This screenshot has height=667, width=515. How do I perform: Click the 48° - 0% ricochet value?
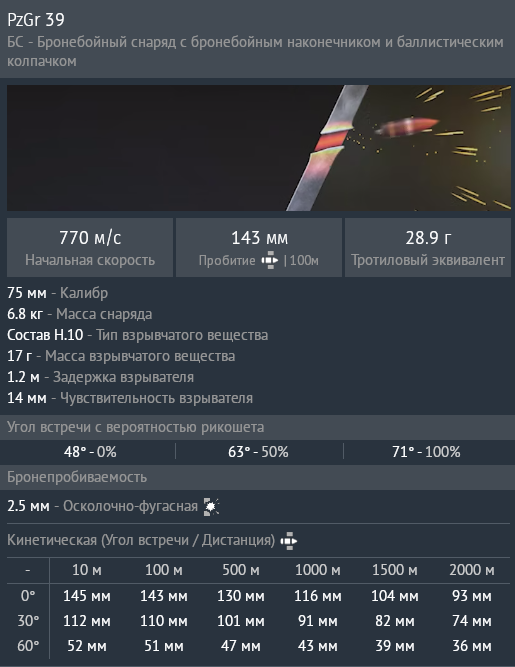90,452
